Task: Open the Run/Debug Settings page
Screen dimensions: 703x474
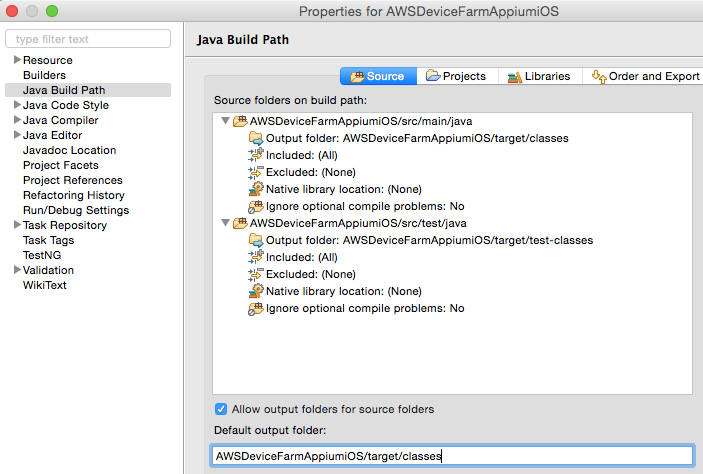Action: (76, 210)
